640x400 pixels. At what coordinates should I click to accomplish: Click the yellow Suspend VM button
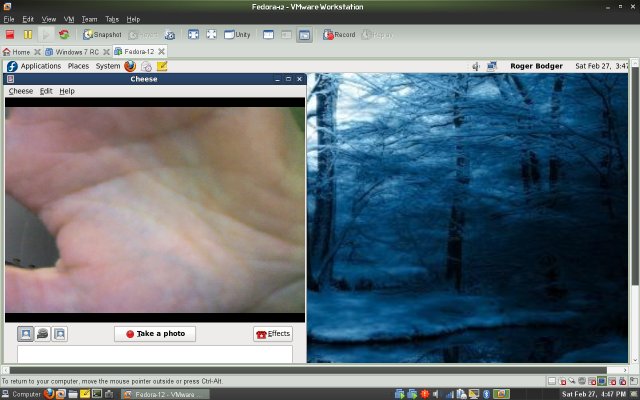coord(28,35)
